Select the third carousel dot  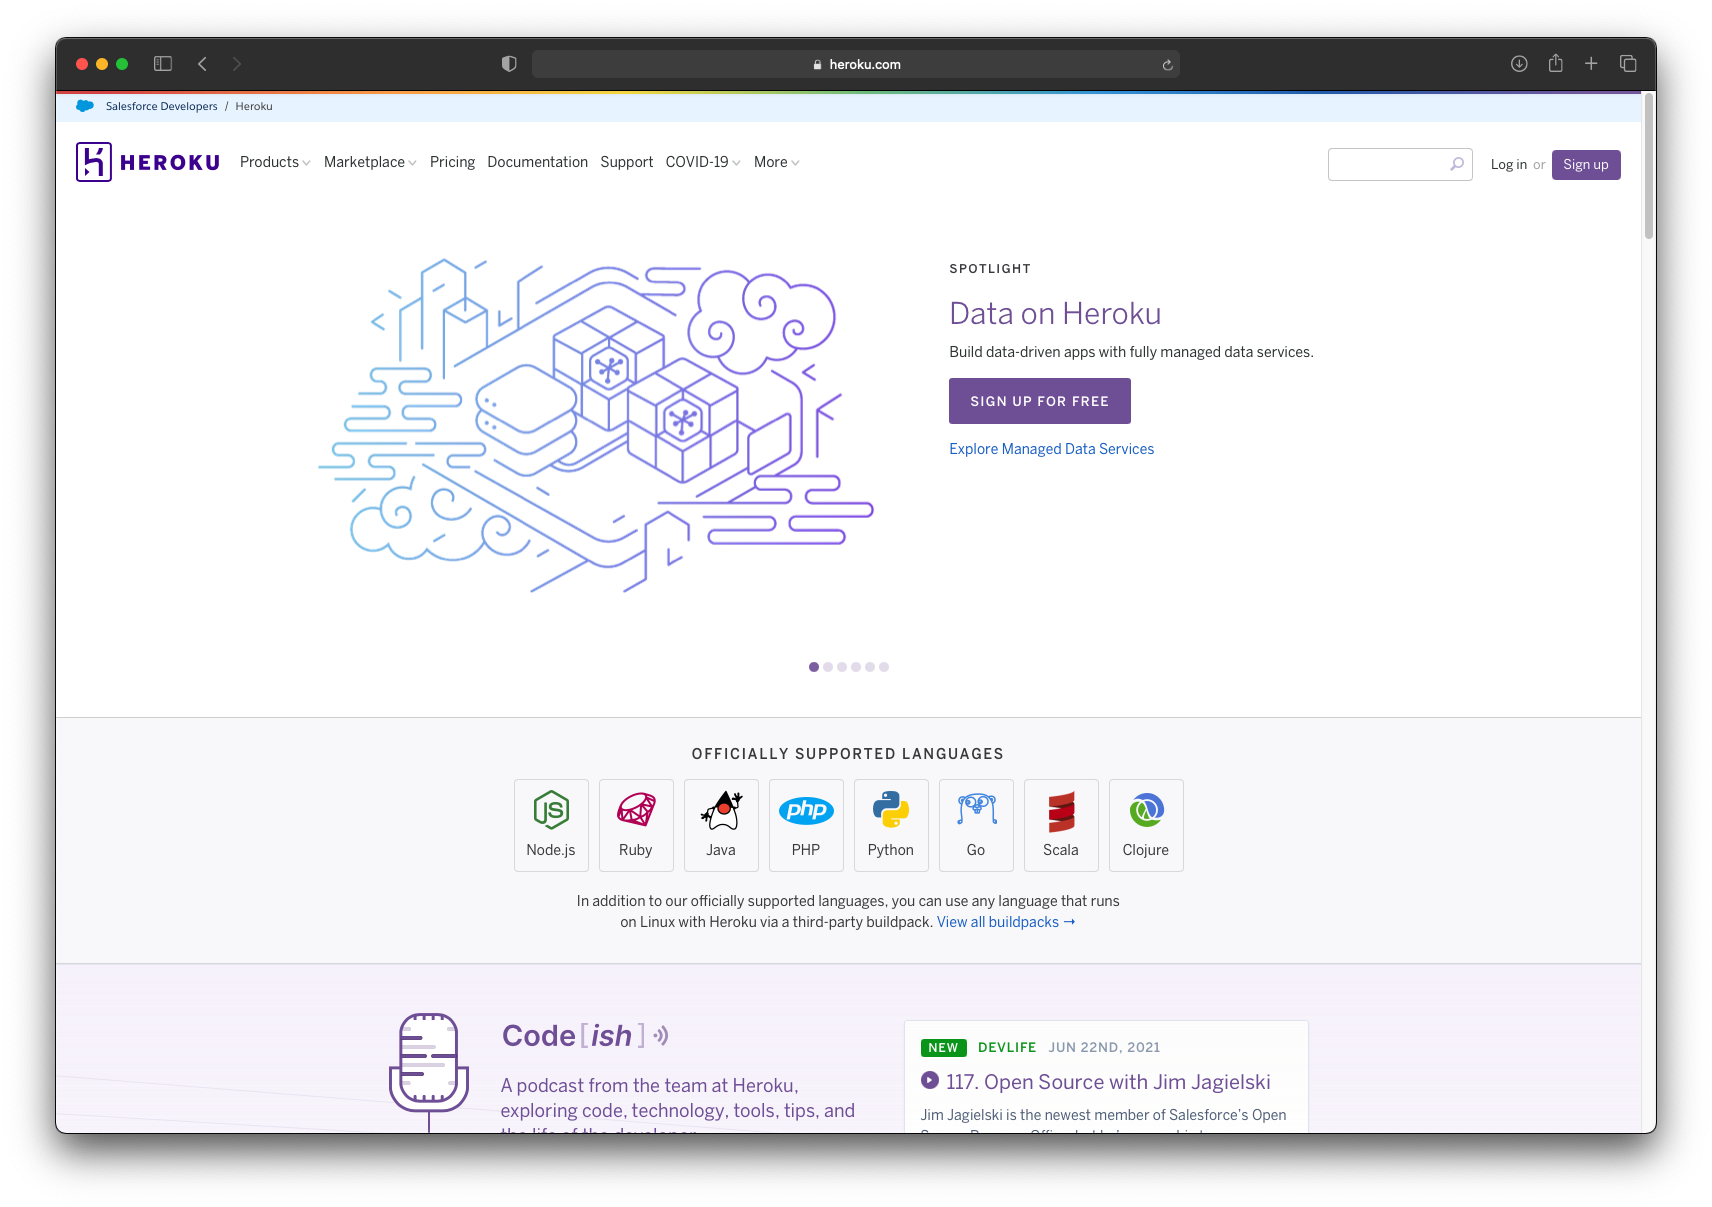(842, 667)
